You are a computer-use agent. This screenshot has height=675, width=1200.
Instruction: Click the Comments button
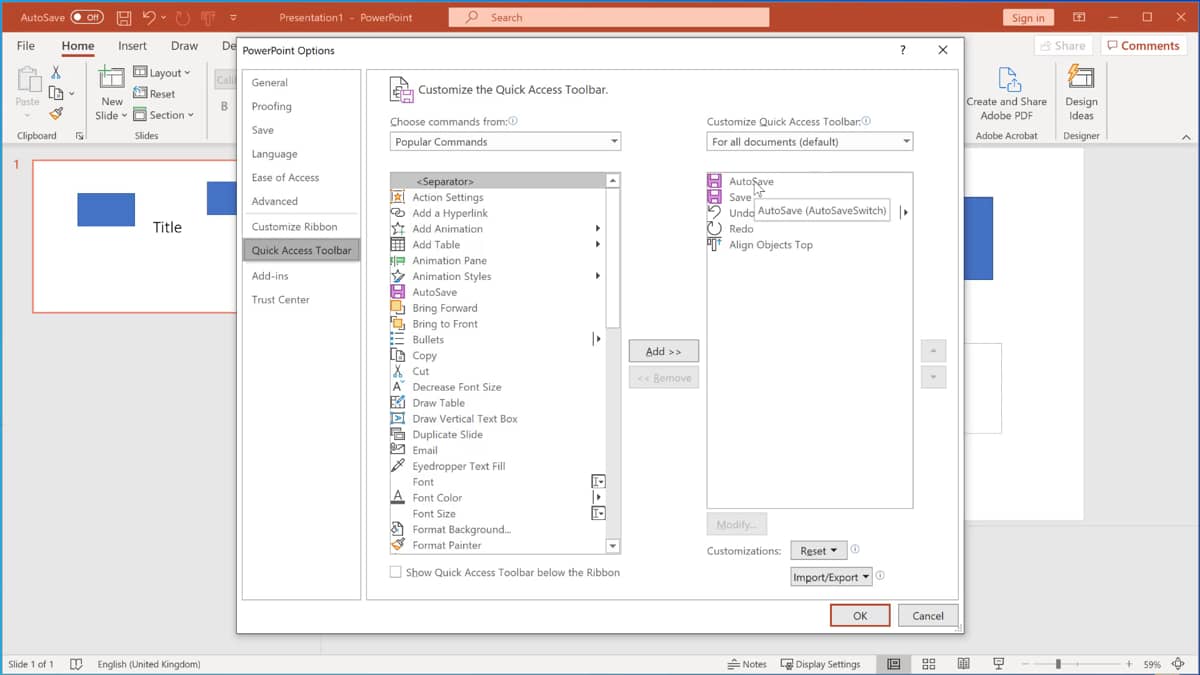tap(1142, 46)
